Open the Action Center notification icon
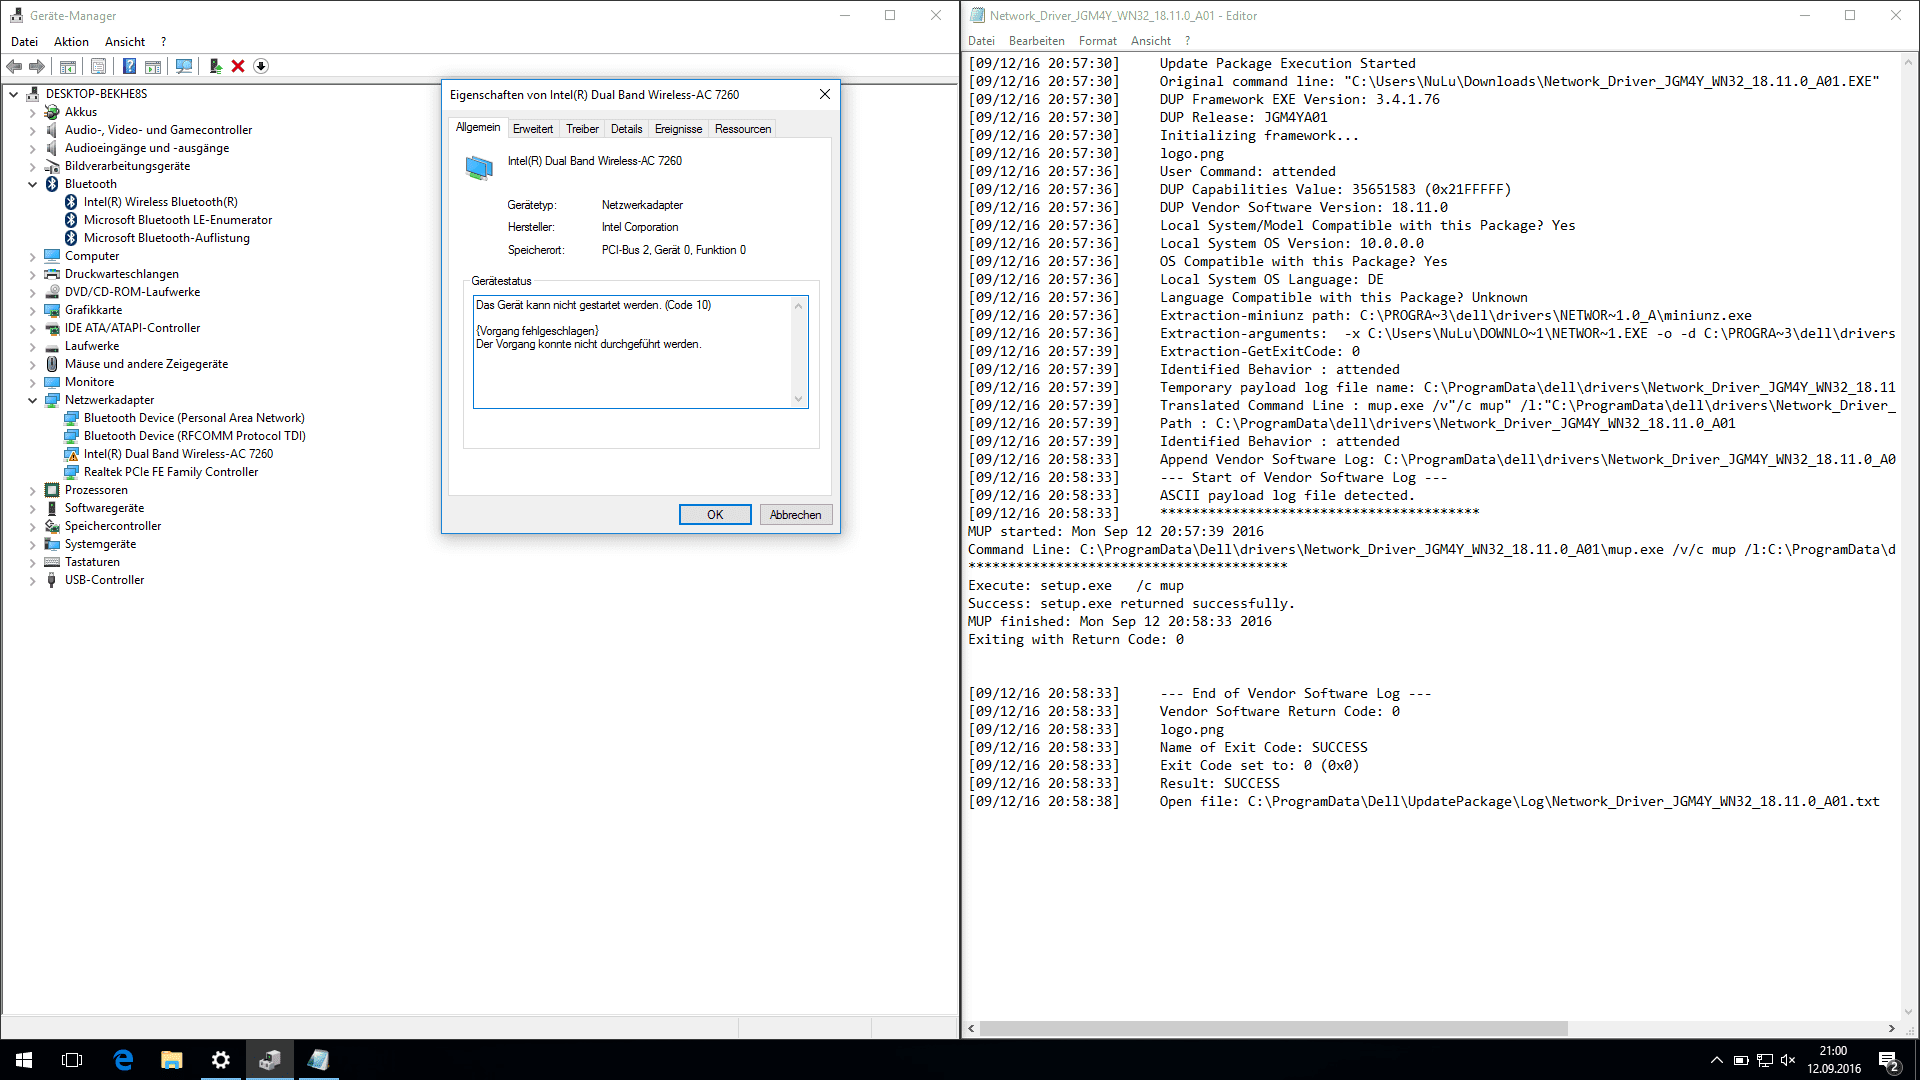The image size is (1920, 1080). click(x=1889, y=1060)
